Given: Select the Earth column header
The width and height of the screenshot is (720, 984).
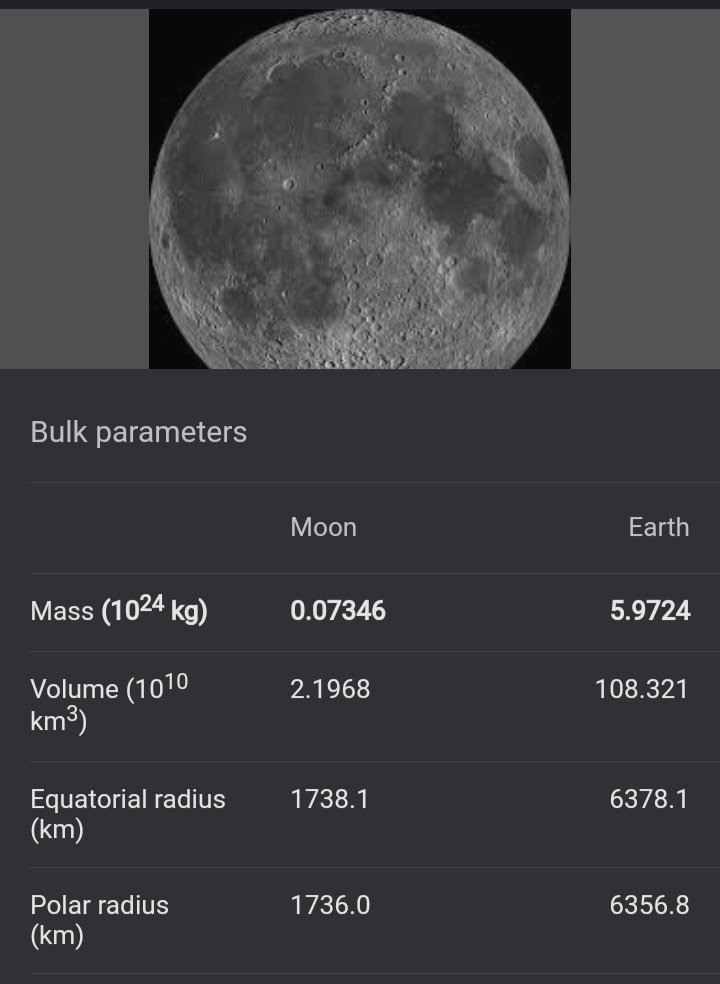Looking at the screenshot, I should click(658, 527).
